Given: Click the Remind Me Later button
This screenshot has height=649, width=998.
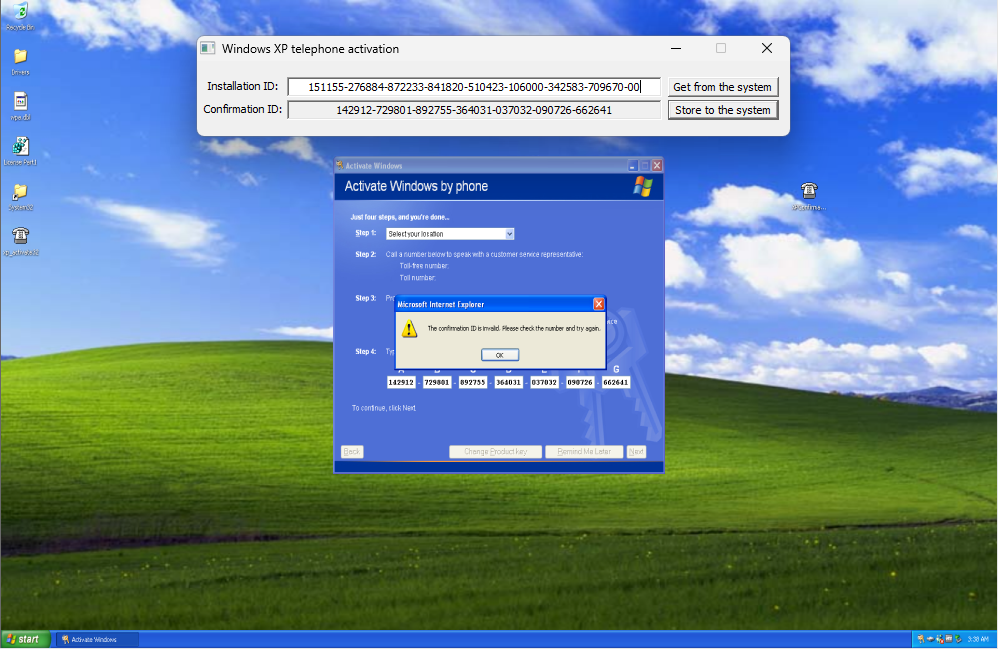Looking at the screenshot, I should [x=585, y=451].
